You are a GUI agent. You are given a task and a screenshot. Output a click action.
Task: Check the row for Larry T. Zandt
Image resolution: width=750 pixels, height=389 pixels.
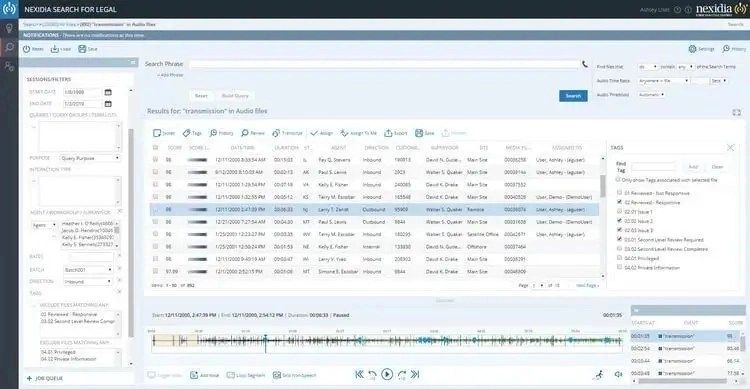pyautogui.click(x=155, y=209)
